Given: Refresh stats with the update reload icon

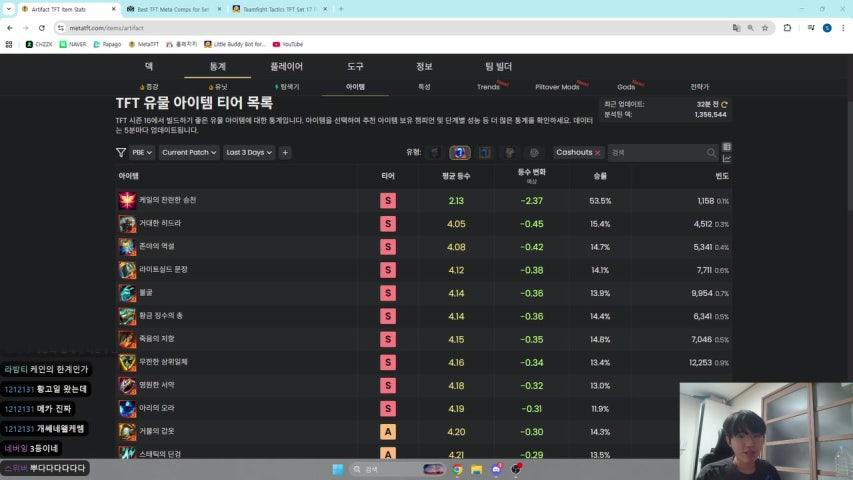Looking at the screenshot, I should (724, 104).
